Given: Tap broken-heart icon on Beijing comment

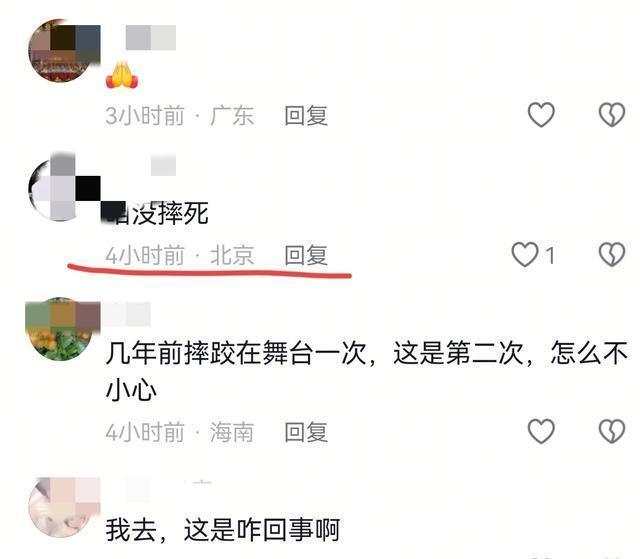Looking at the screenshot, I should click(x=611, y=255).
